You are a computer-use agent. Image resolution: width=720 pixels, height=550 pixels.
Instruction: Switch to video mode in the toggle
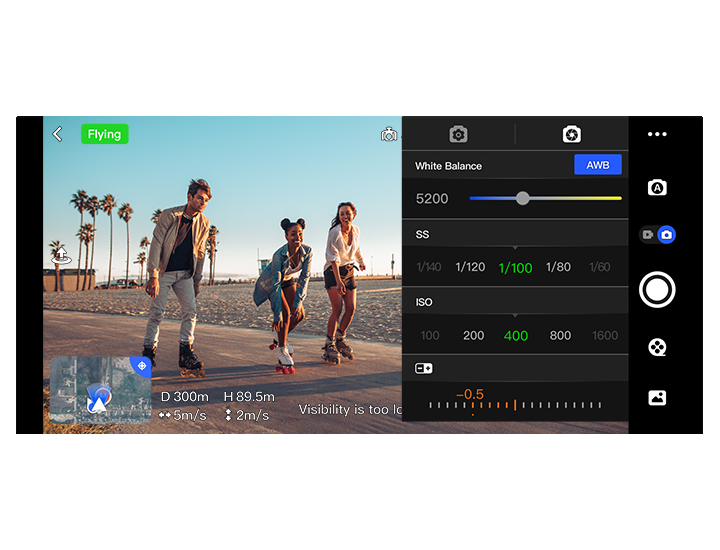coord(648,235)
